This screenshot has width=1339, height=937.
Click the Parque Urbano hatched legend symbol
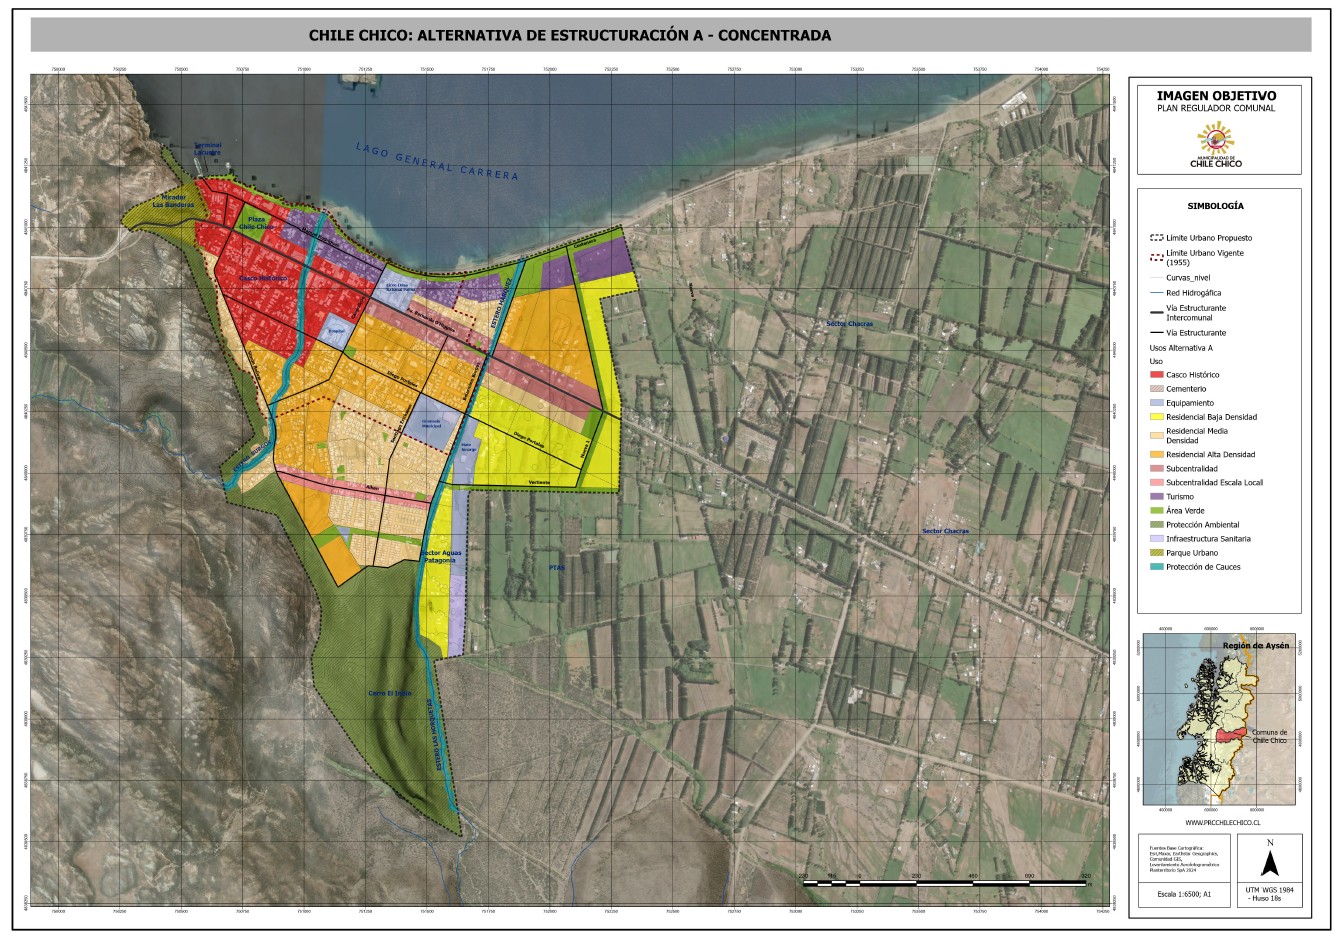(x=1157, y=553)
